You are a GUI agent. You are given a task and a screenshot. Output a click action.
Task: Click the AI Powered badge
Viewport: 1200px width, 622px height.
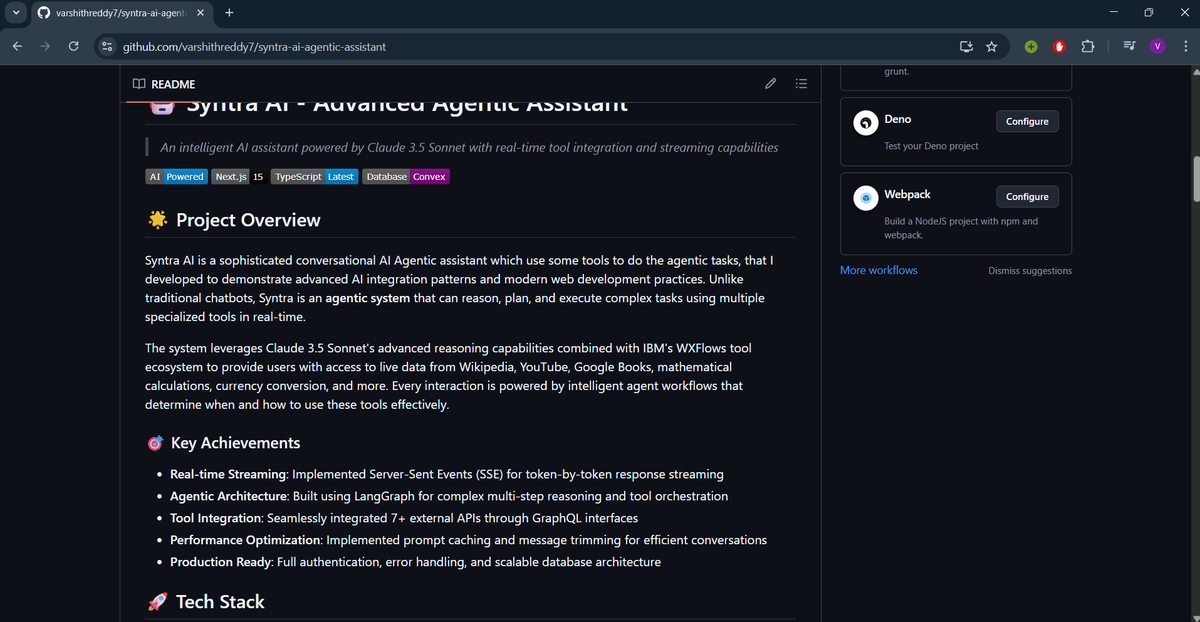pos(176,176)
